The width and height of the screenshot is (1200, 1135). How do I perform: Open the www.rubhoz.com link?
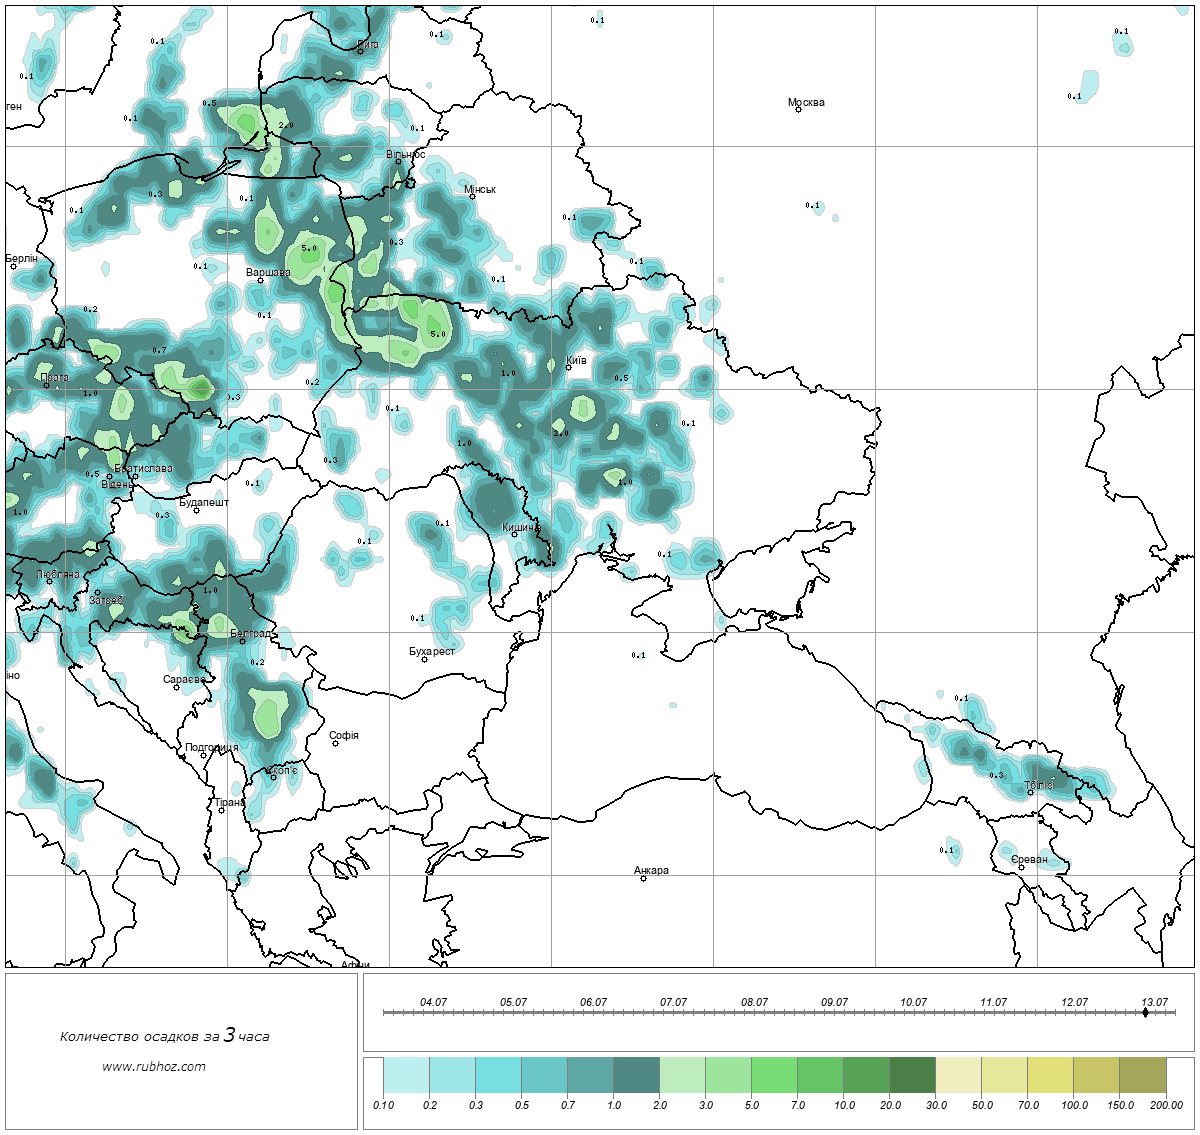[154, 1066]
